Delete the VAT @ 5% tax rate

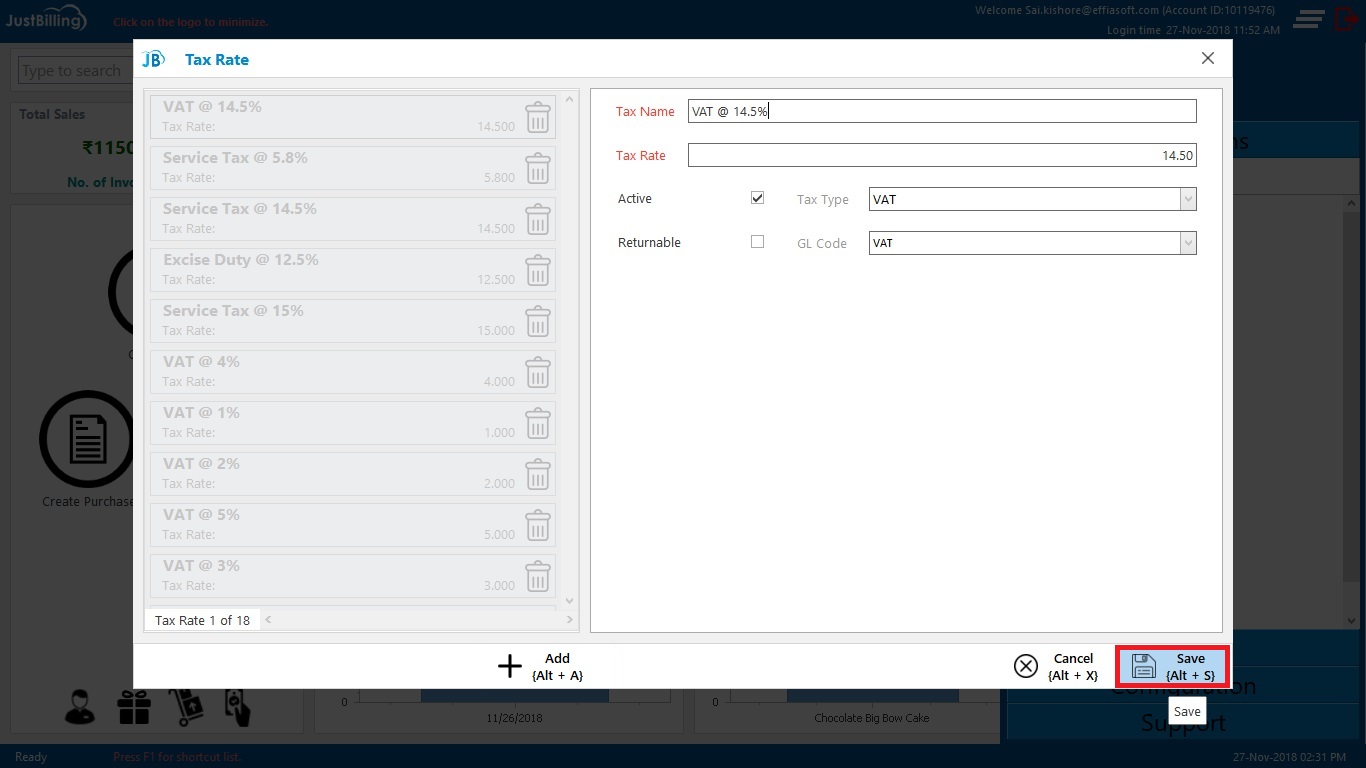click(x=538, y=525)
